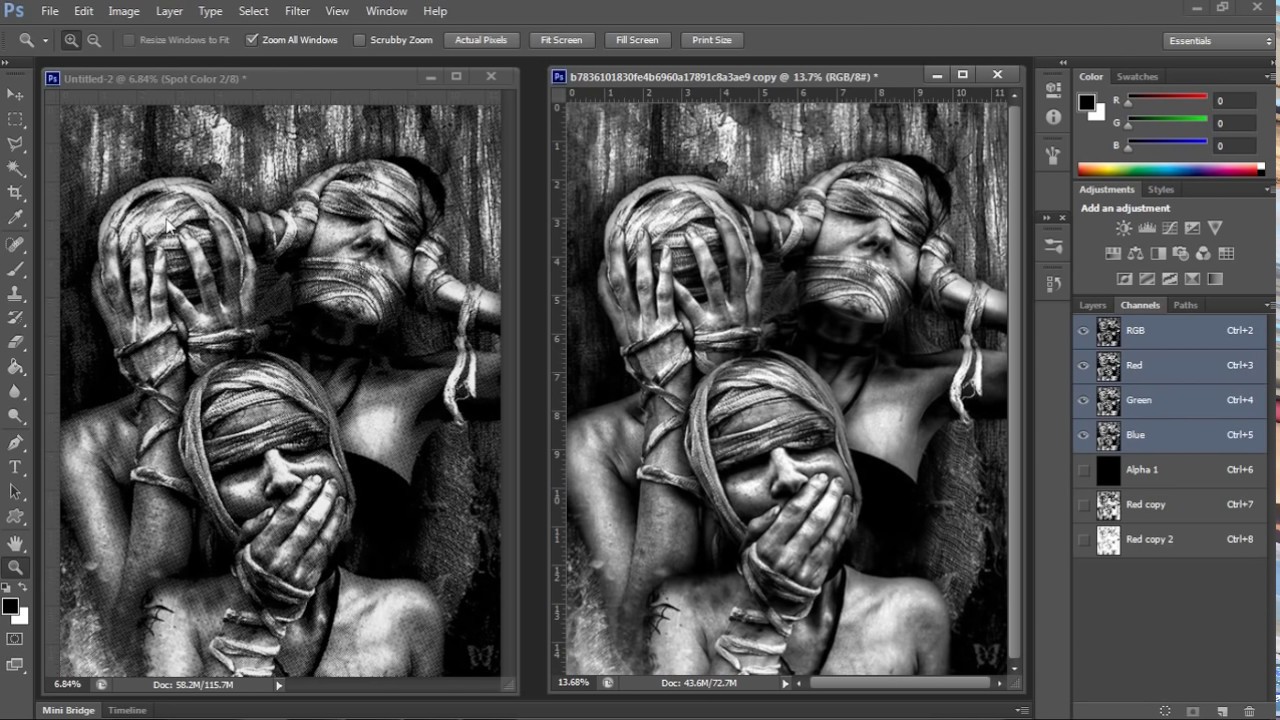This screenshot has height=720, width=1280.
Task: Select the Healing Brush tool
Action: point(15,245)
